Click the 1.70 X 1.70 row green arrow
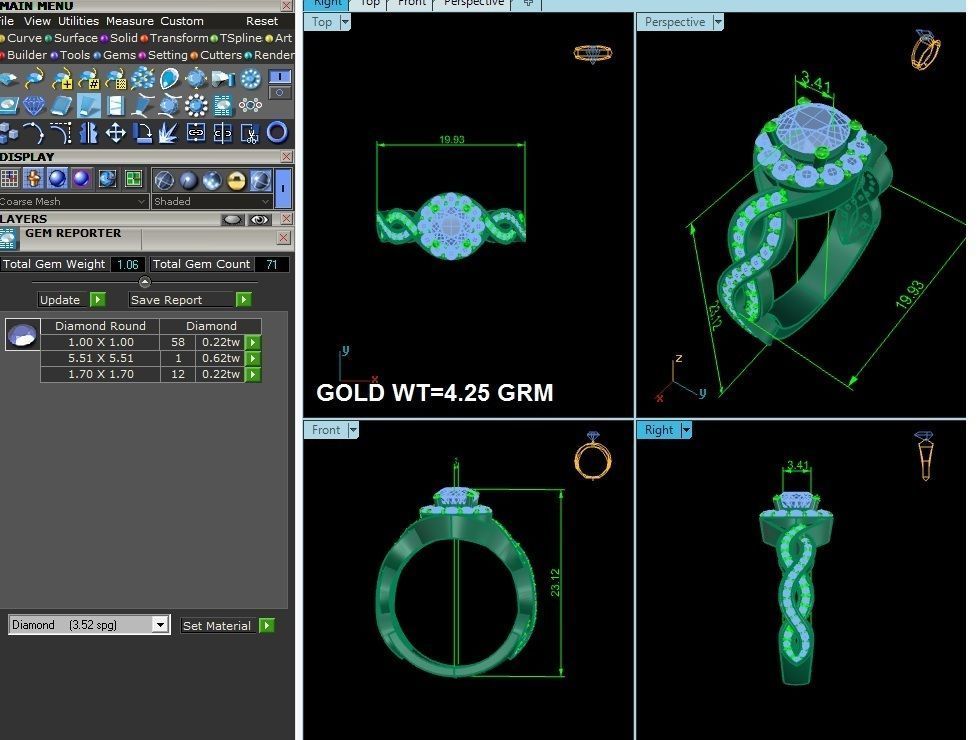 (x=252, y=374)
